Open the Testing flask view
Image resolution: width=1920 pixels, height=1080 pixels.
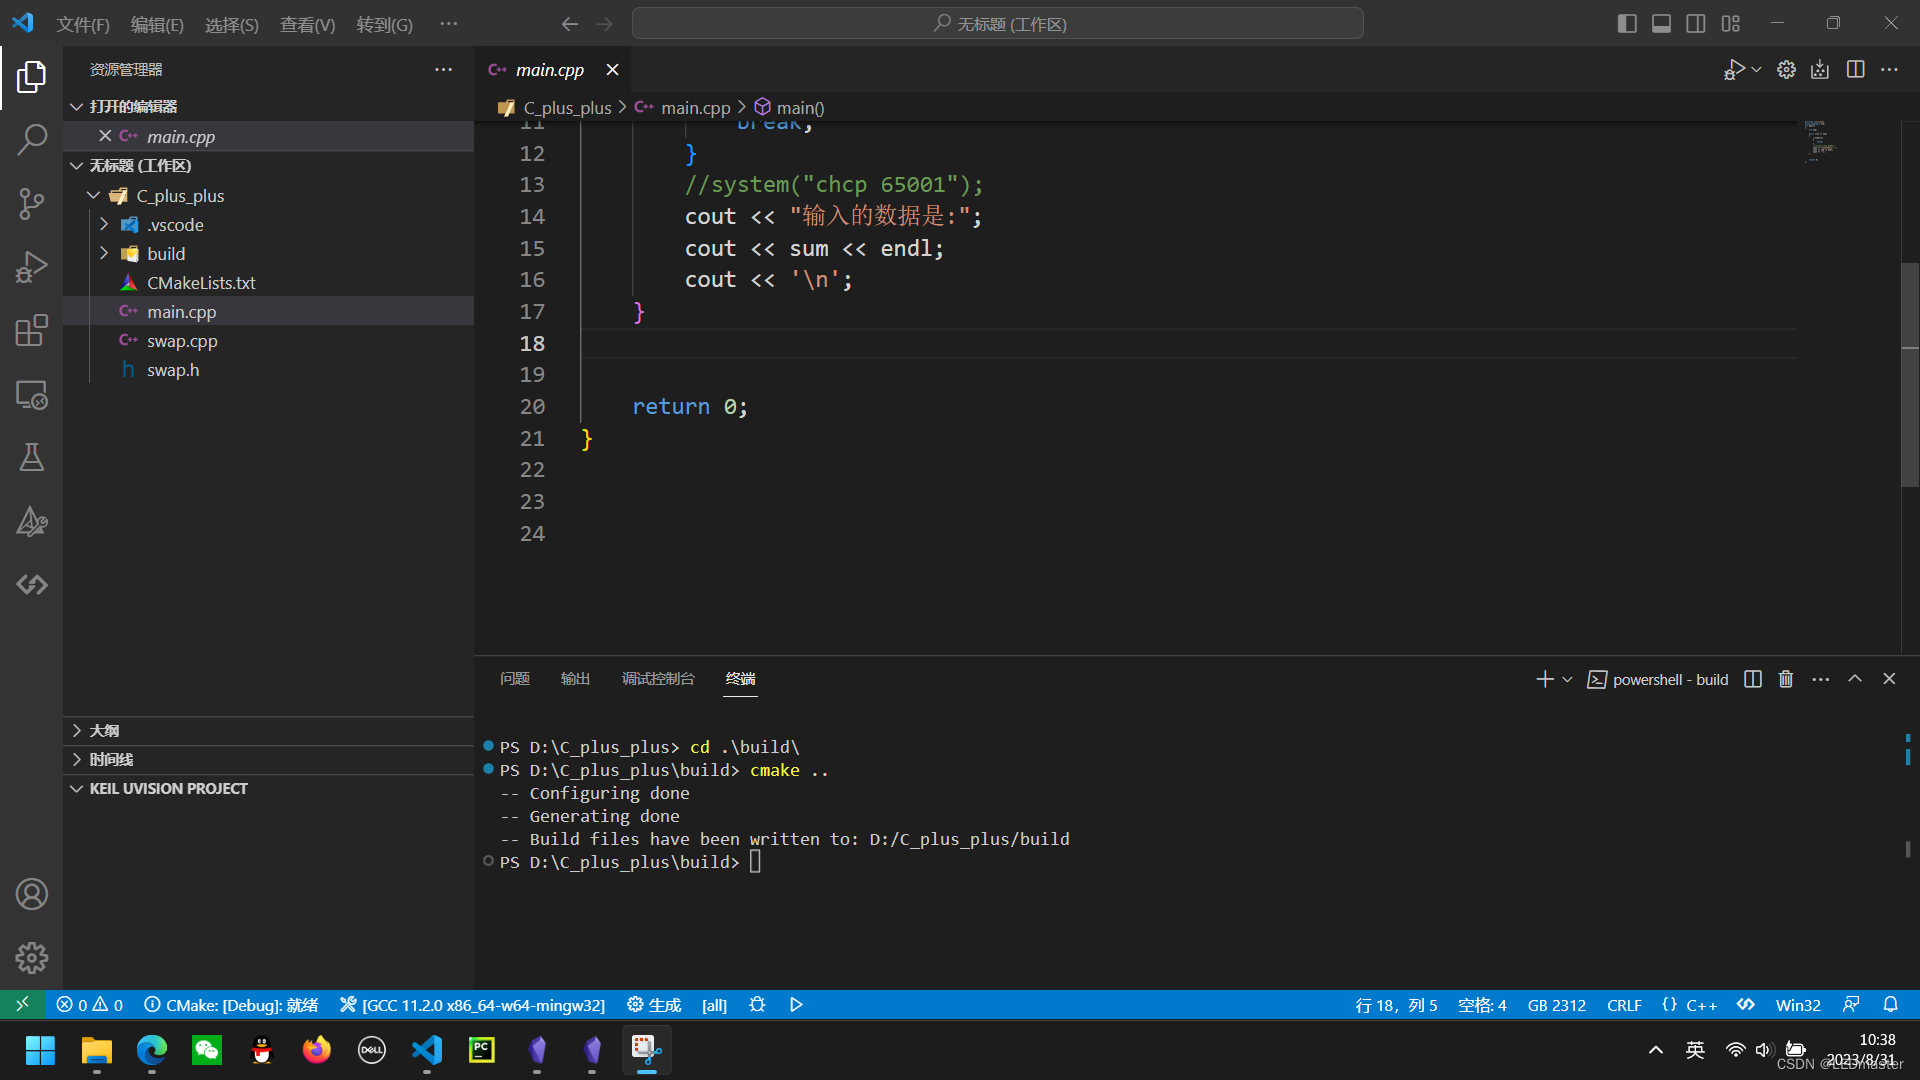[x=31, y=457]
